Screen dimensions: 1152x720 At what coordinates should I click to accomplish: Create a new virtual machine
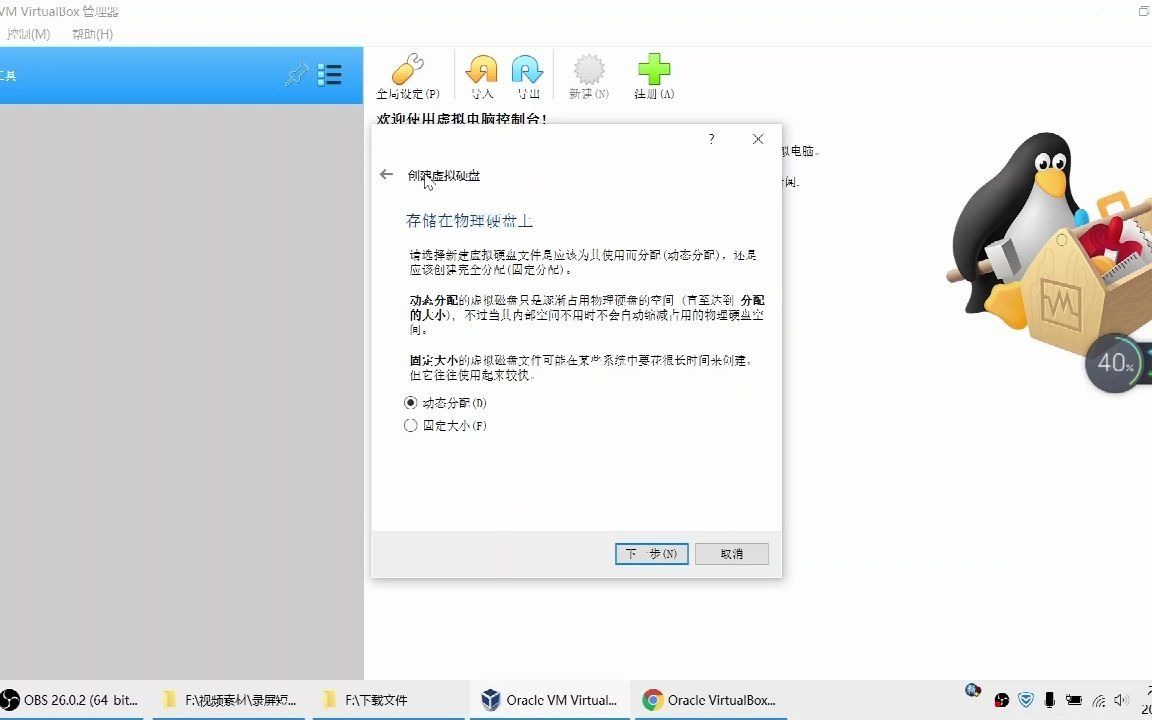point(588,75)
